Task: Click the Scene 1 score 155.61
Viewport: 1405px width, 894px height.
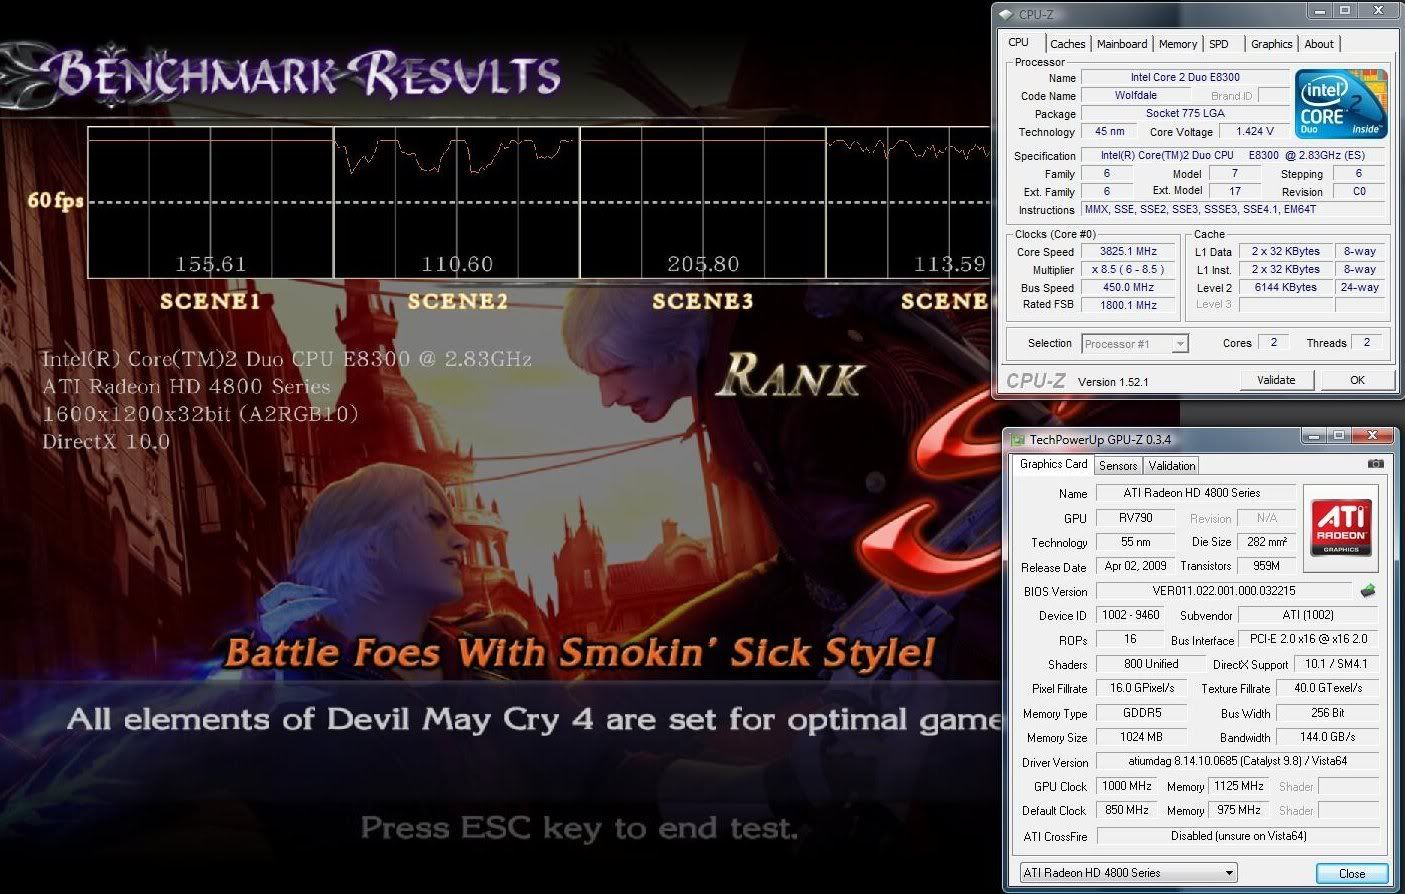Action: [211, 264]
